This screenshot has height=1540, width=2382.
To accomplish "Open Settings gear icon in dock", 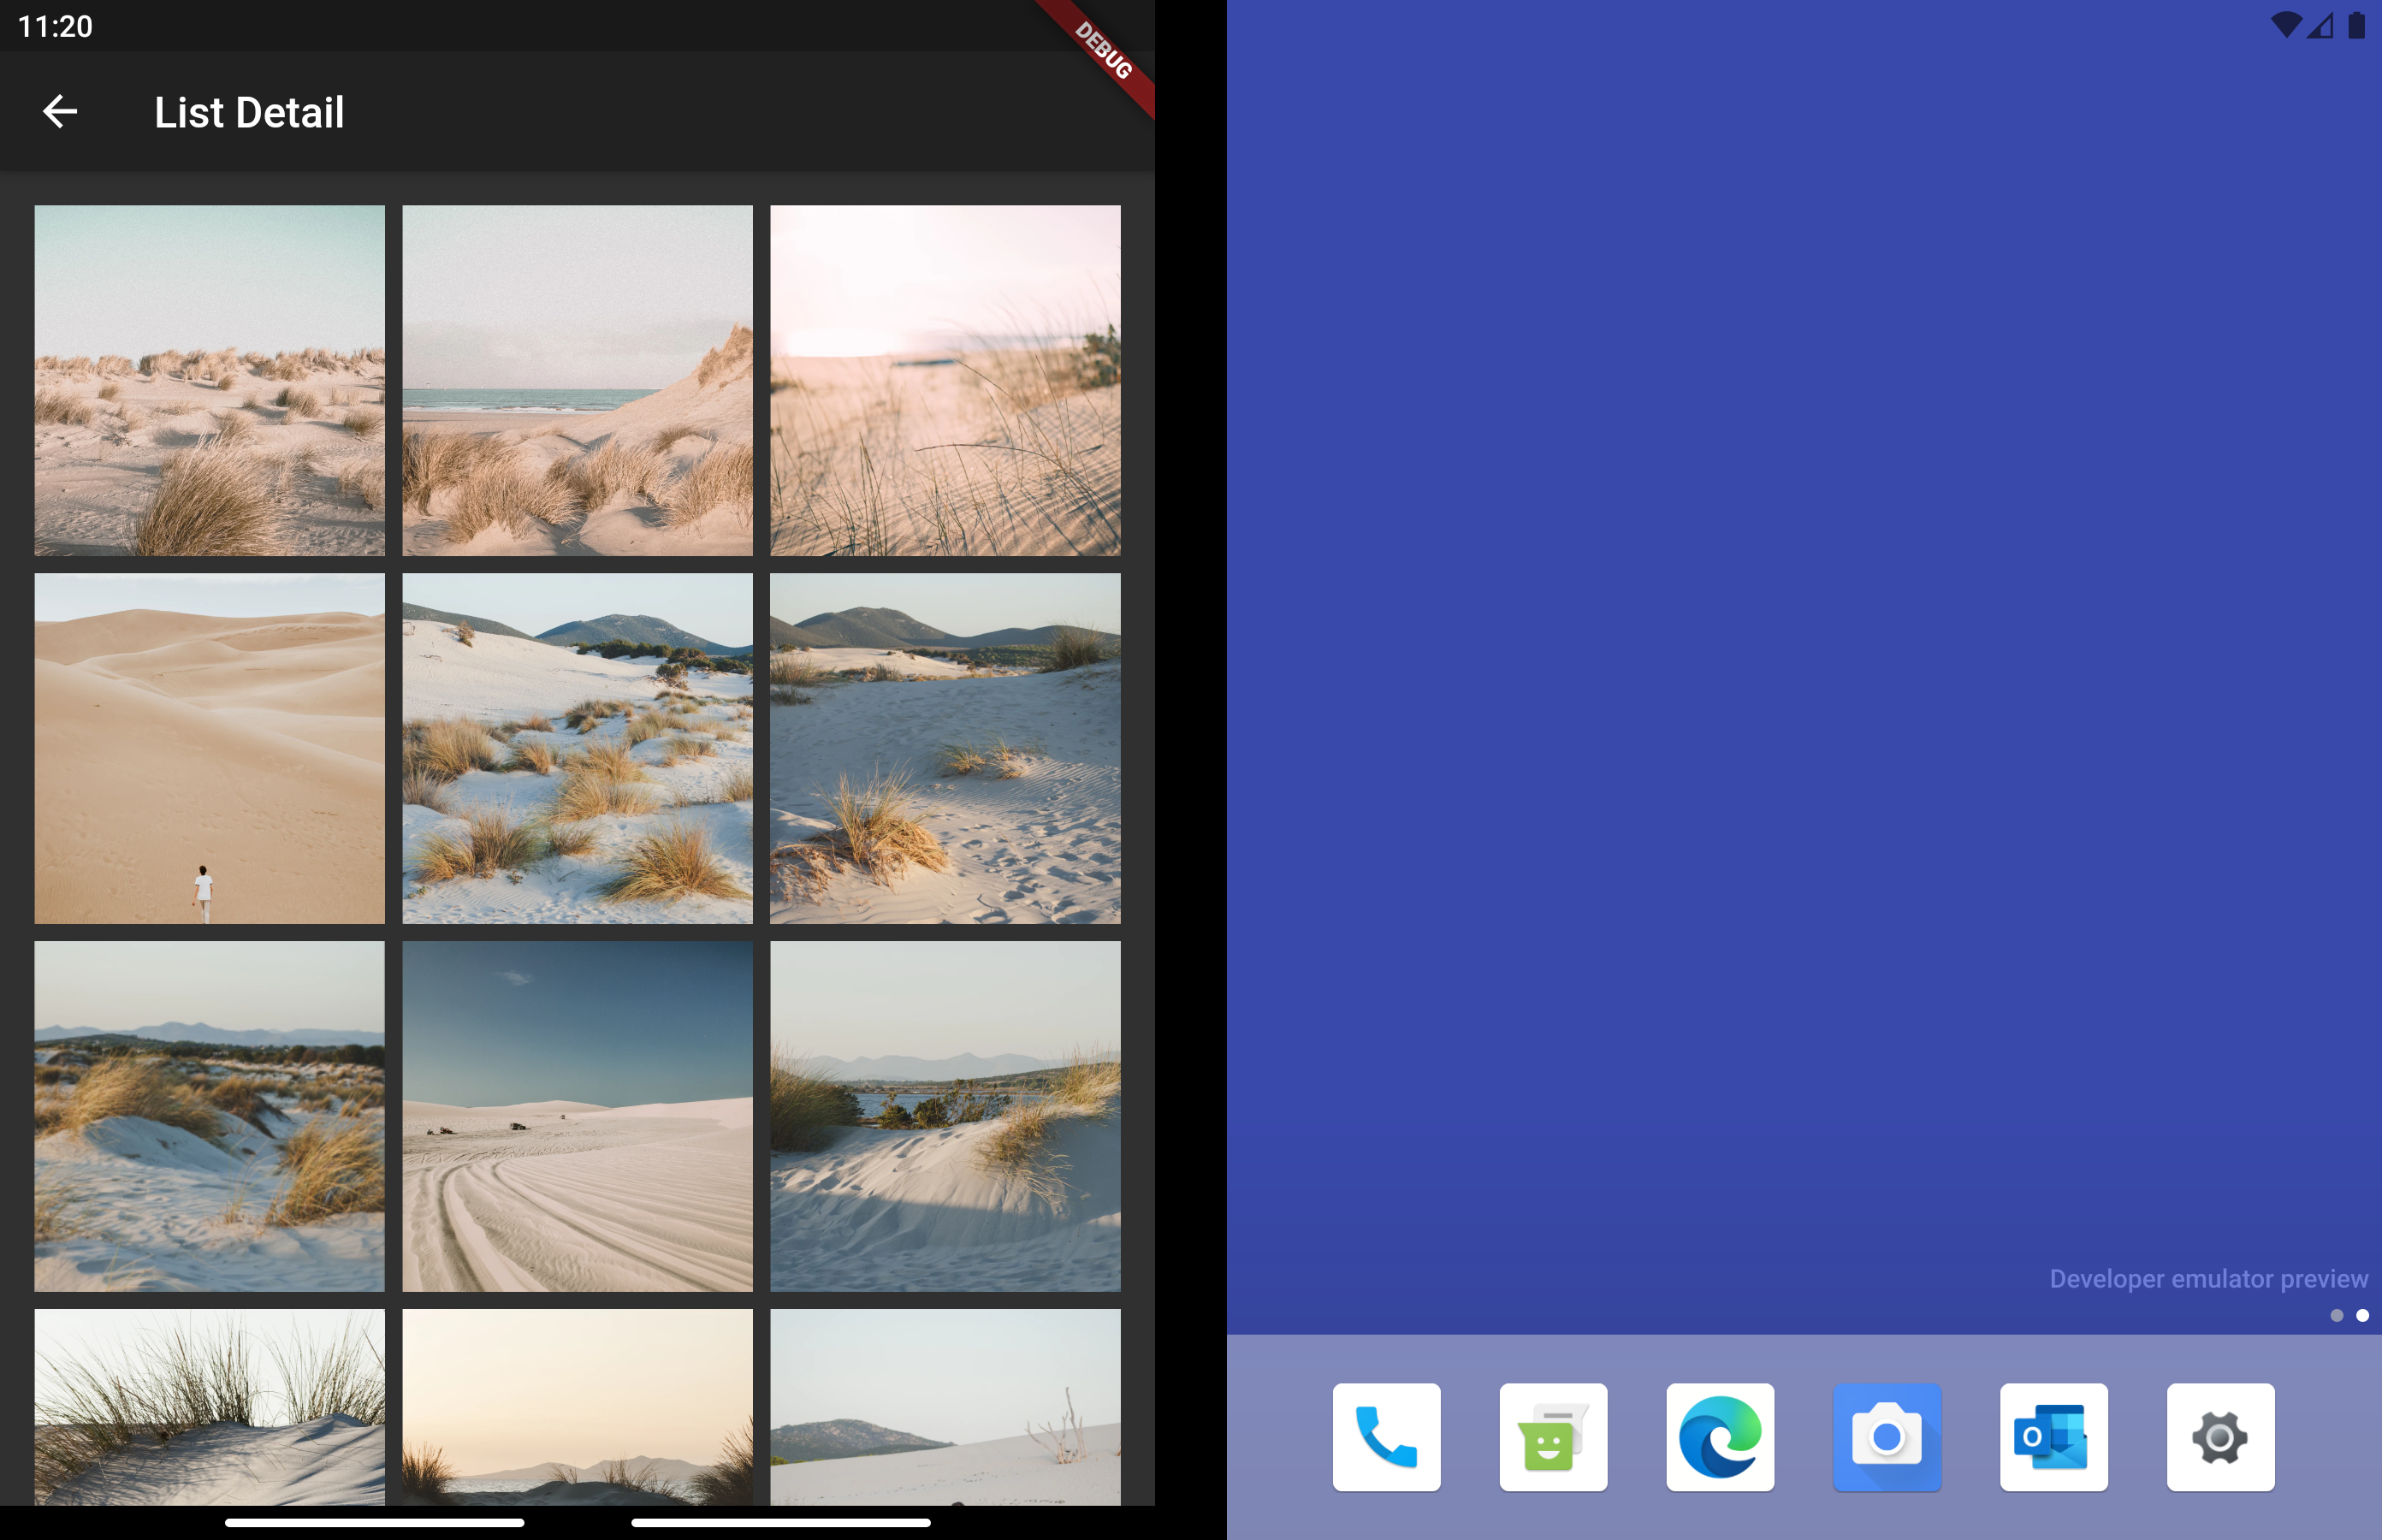I will [2220, 1437].
